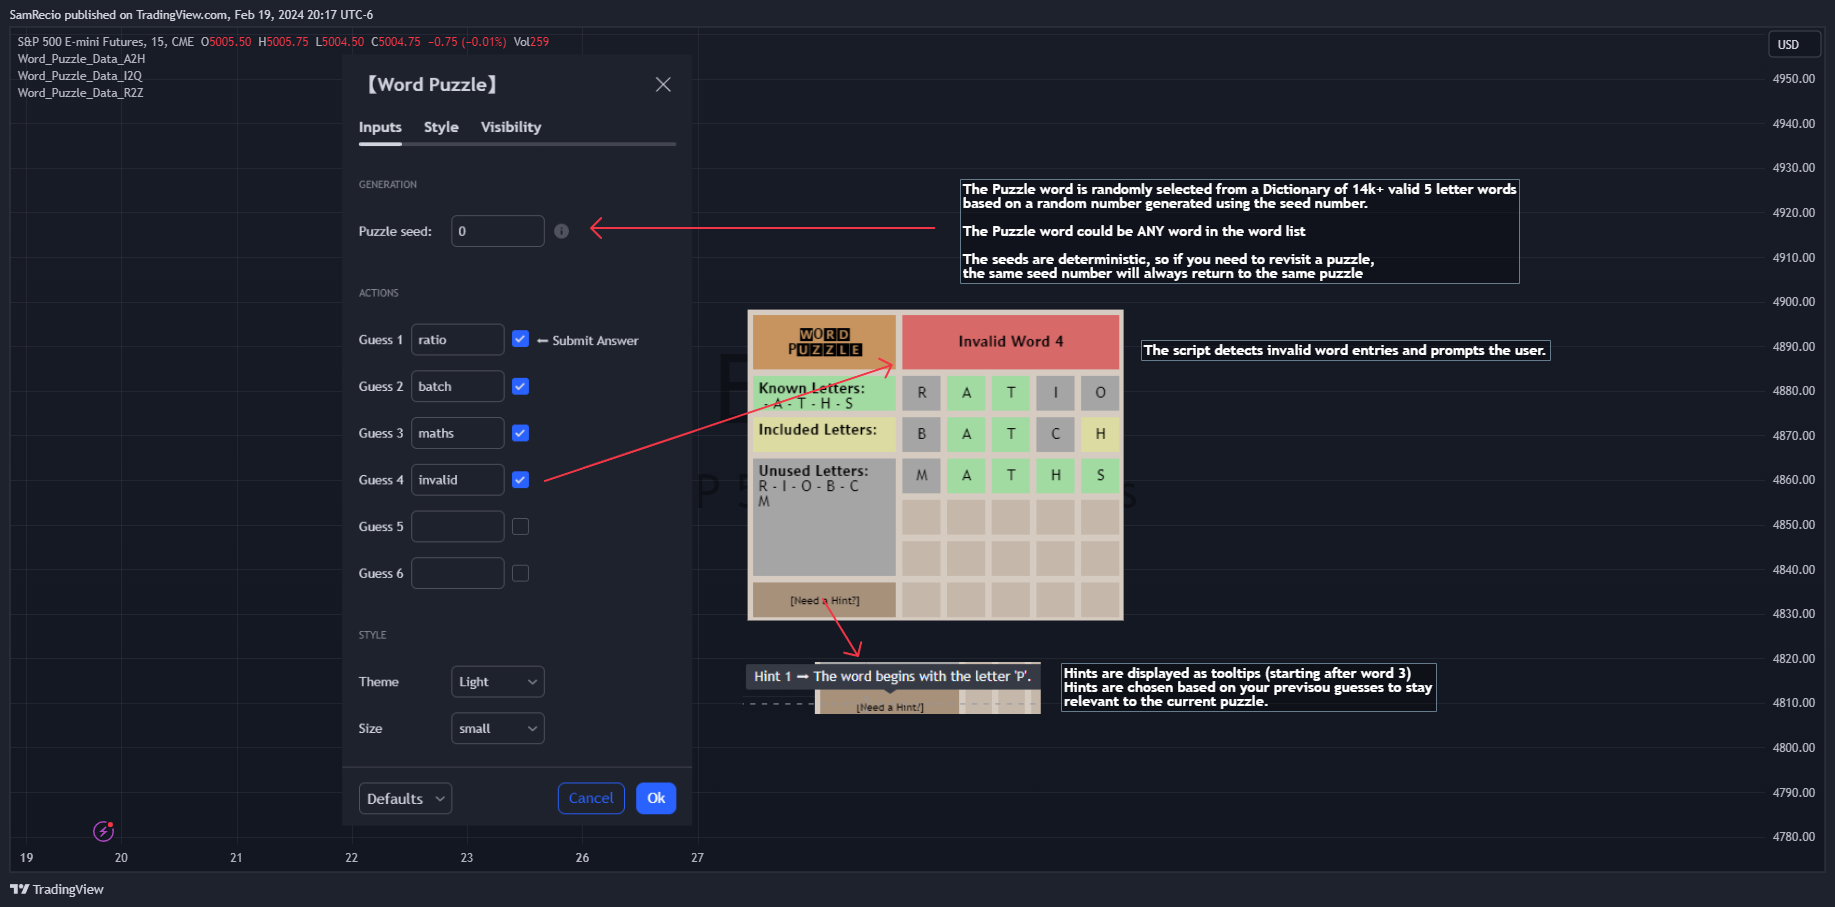
Task: Click the Included Letters panel
Action: 824,435
